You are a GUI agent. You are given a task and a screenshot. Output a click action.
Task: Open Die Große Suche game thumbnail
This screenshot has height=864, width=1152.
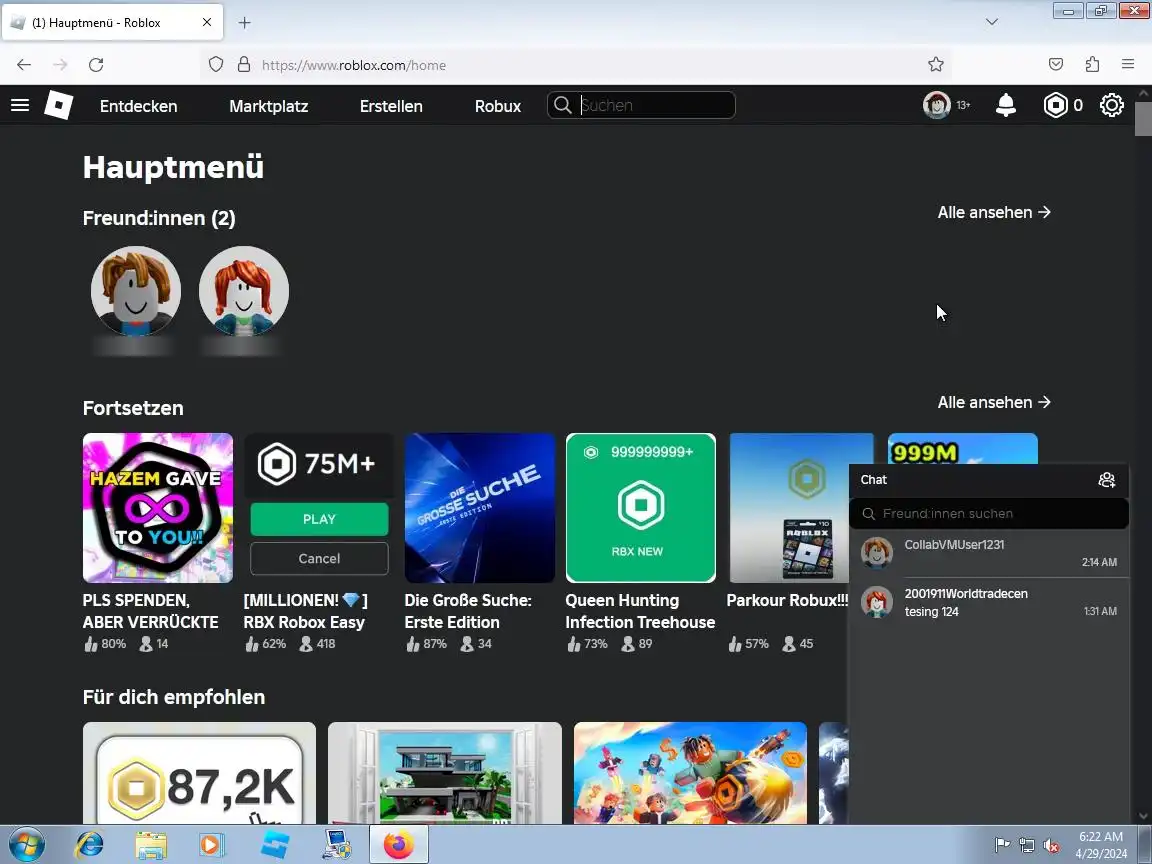480,508
